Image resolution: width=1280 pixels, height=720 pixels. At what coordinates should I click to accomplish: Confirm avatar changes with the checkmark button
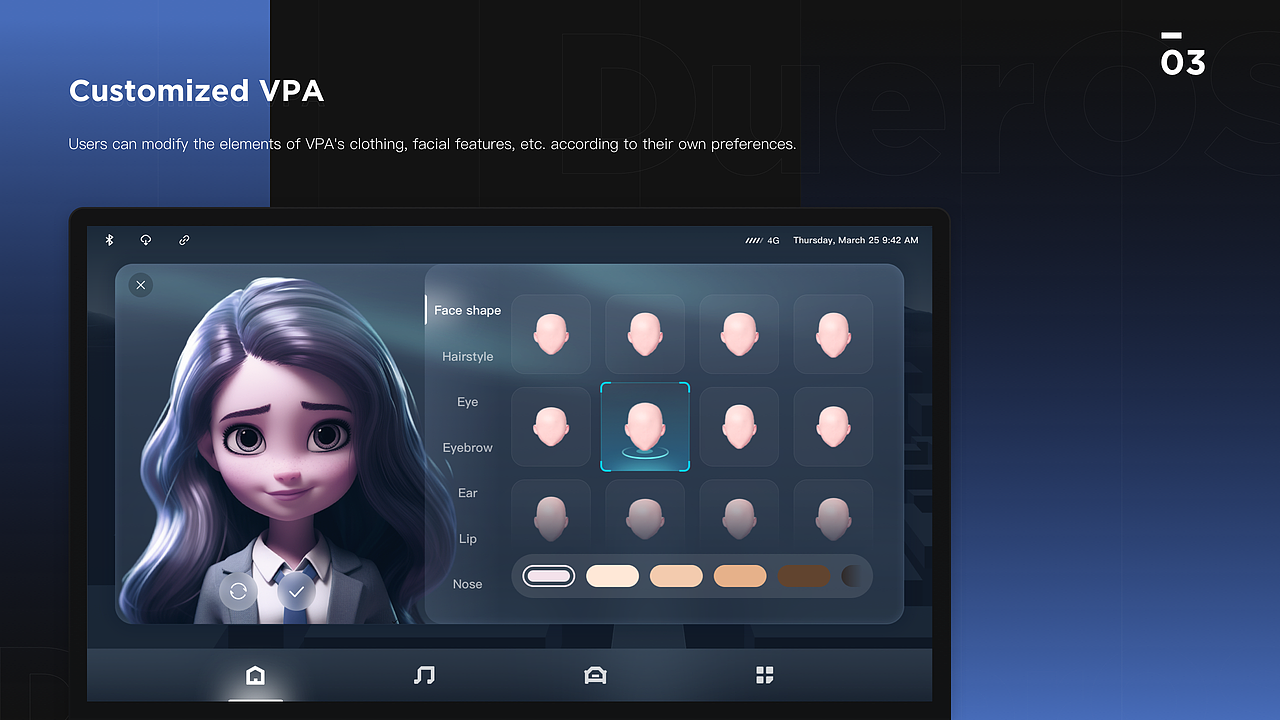[296, 591]
